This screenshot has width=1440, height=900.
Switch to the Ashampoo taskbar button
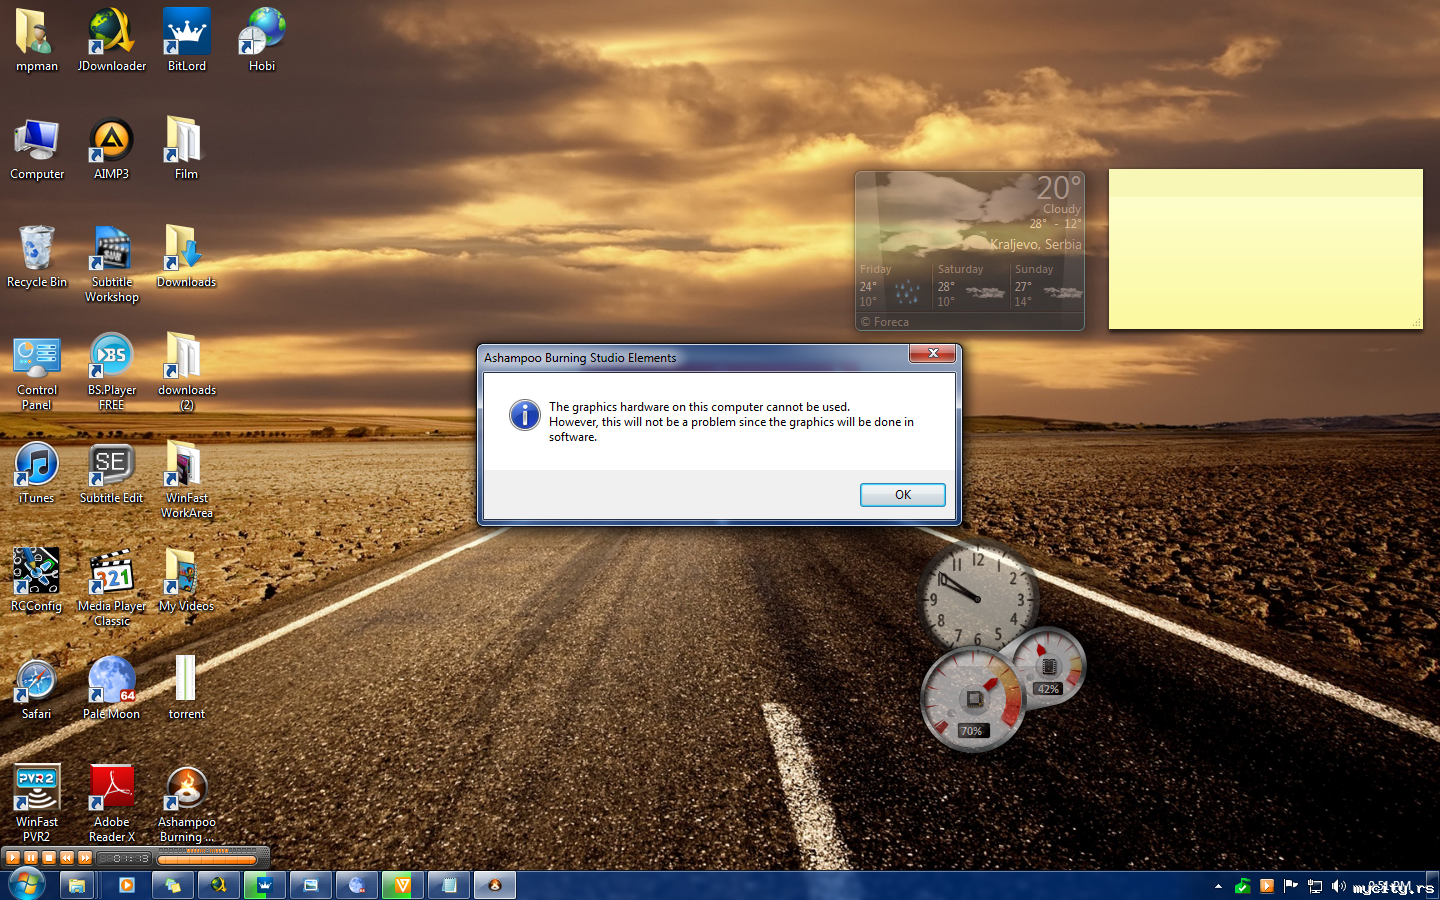coord(495,885)
